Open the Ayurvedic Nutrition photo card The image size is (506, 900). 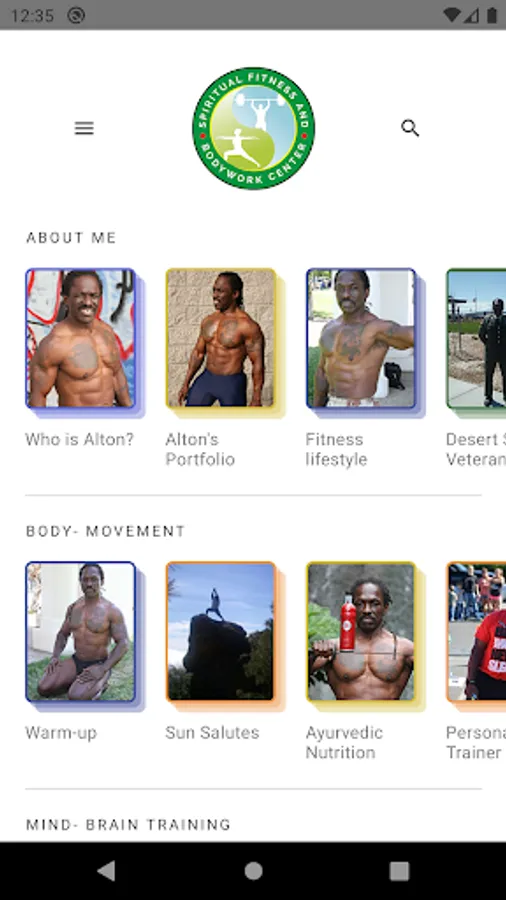click(x=361, y=632)
